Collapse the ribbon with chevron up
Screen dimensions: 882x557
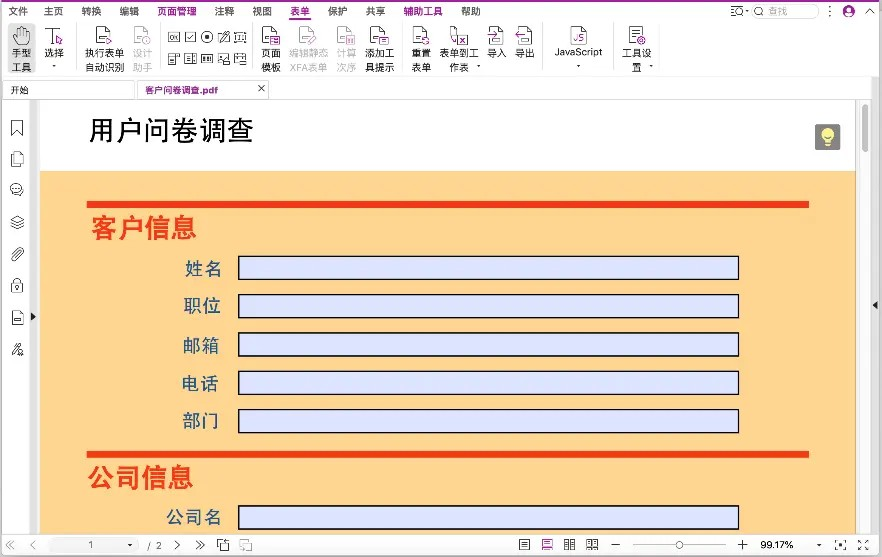coord(870,11)
